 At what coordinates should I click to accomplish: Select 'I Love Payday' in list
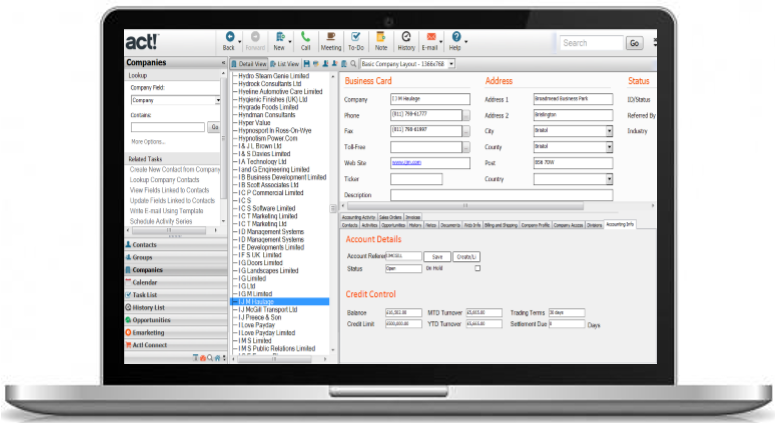256,325
